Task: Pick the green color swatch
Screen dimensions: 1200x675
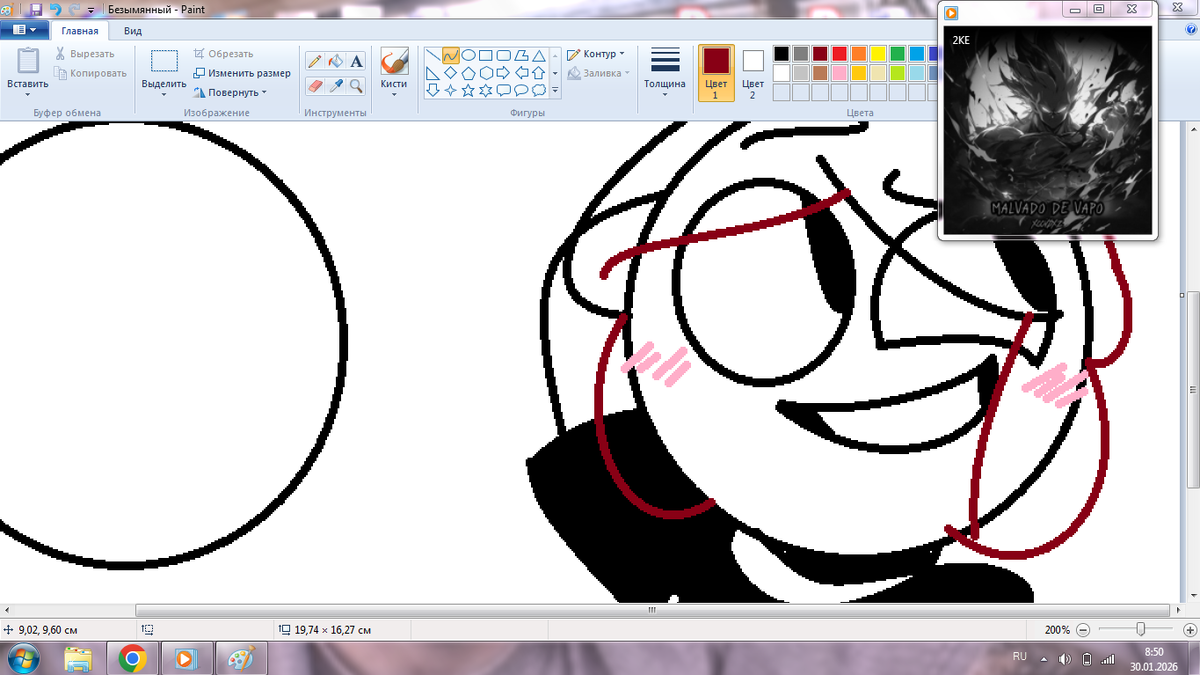Action: pyautogui.click(x=898, y=54)
